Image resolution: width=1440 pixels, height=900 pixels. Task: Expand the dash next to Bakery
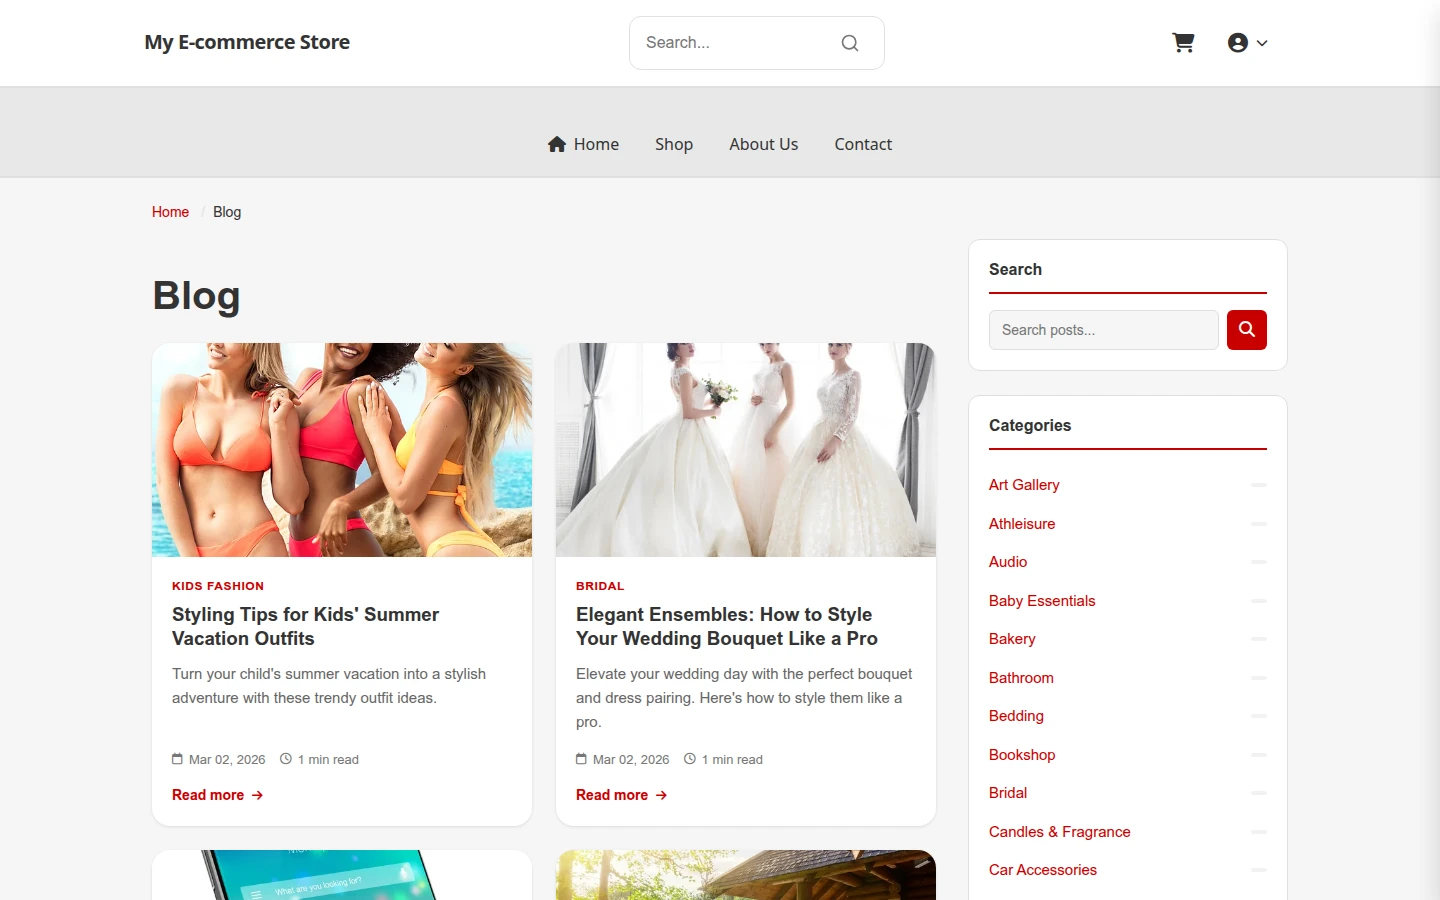pos(1259,639)
